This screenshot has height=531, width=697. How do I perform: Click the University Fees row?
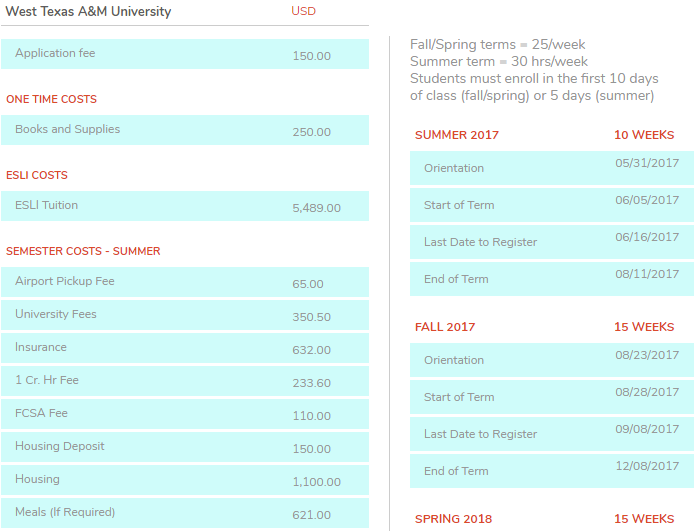click(185, 315)
